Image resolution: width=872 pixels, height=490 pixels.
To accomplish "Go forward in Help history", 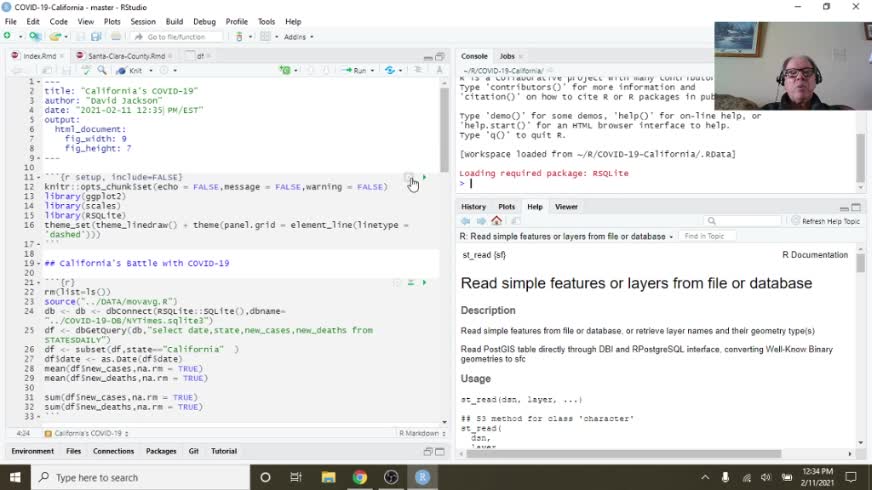I will click(481, 221).
